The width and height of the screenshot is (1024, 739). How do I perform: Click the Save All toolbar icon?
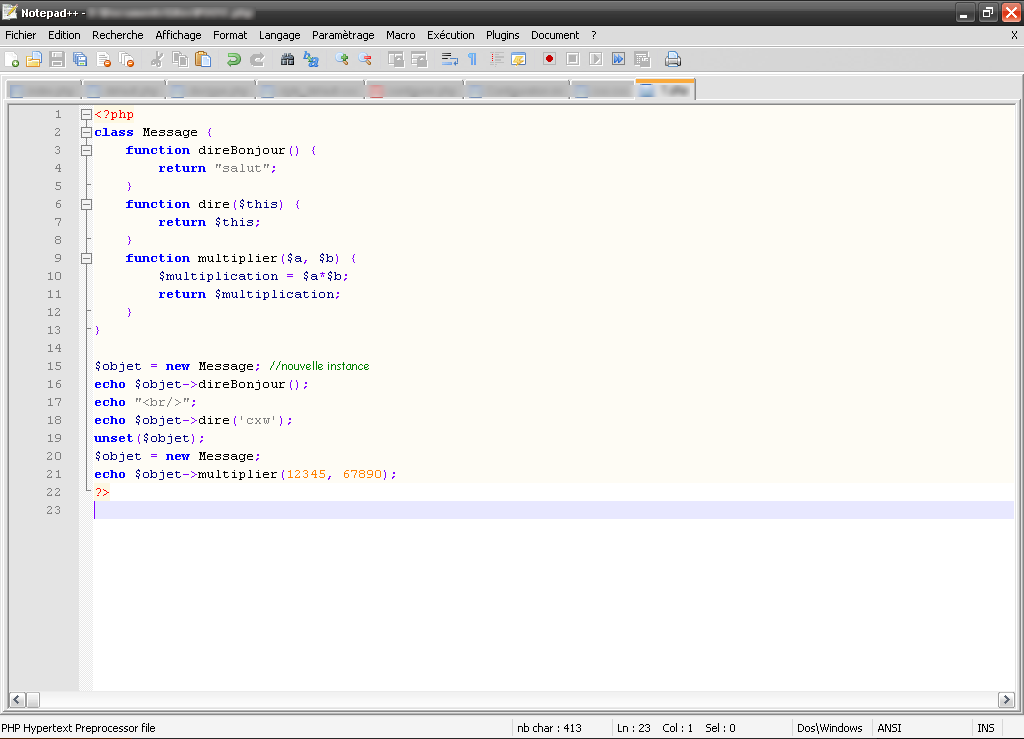click(x=81, y=59)
